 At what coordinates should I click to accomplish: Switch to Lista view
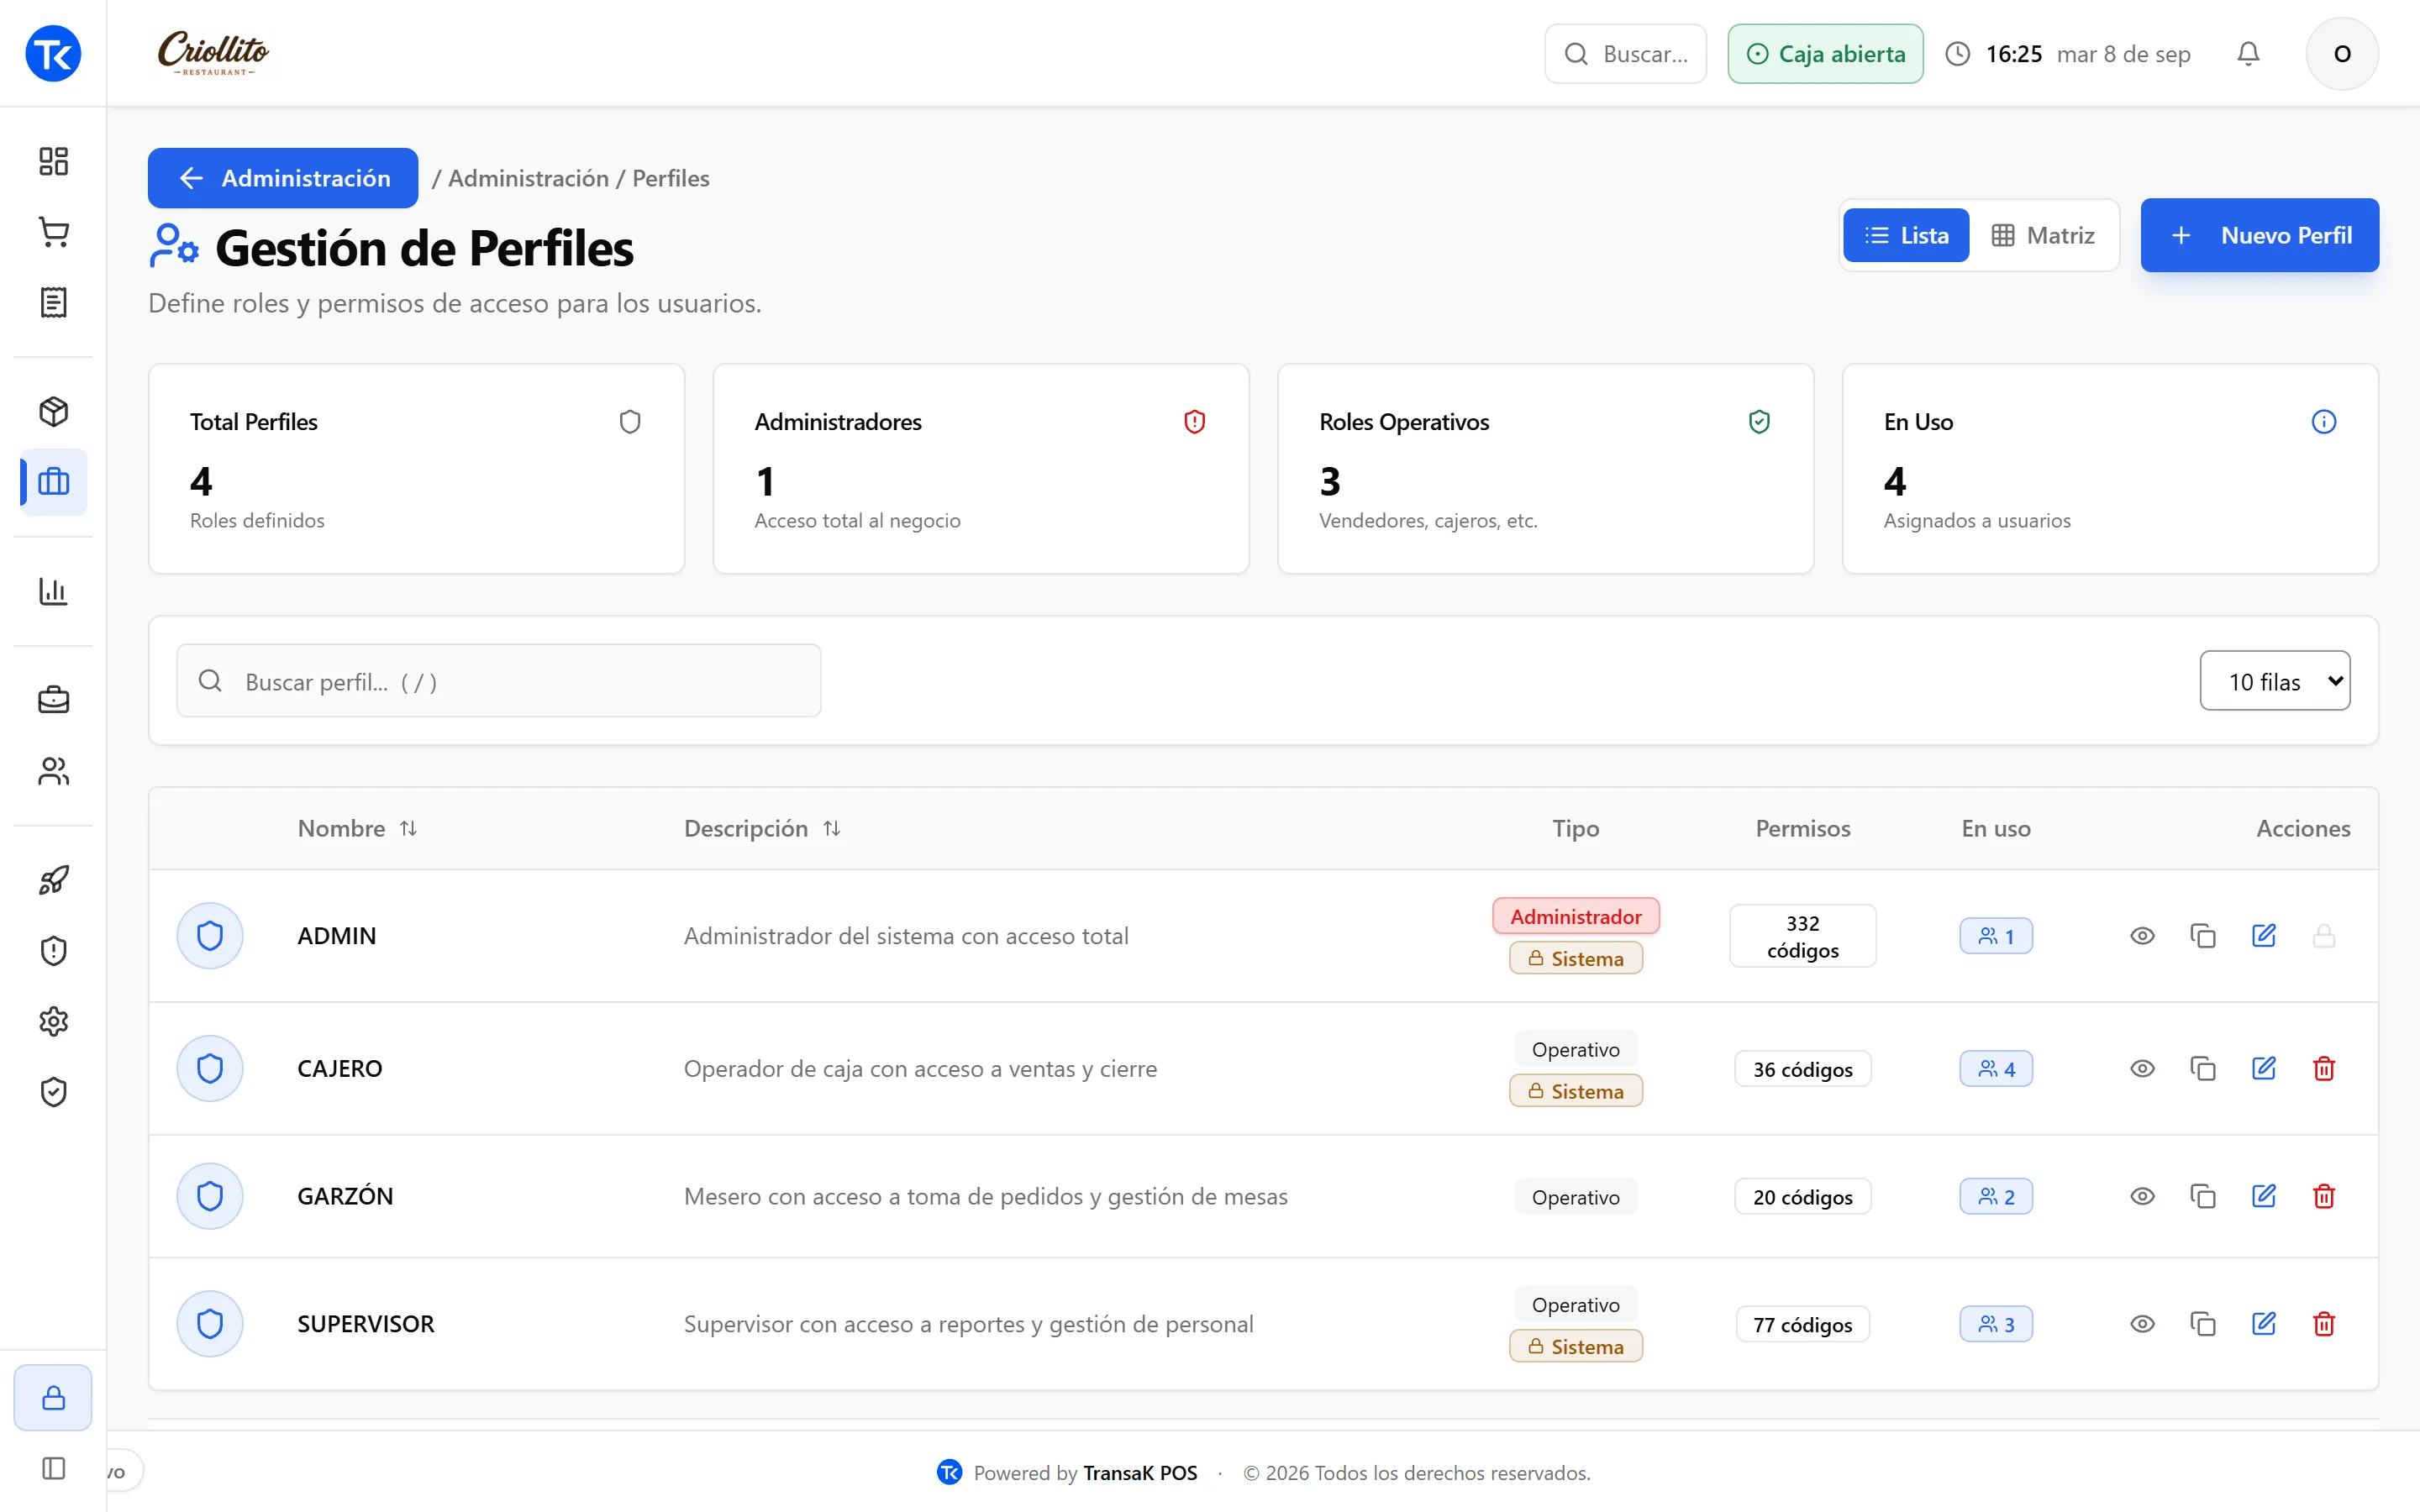1906,235
